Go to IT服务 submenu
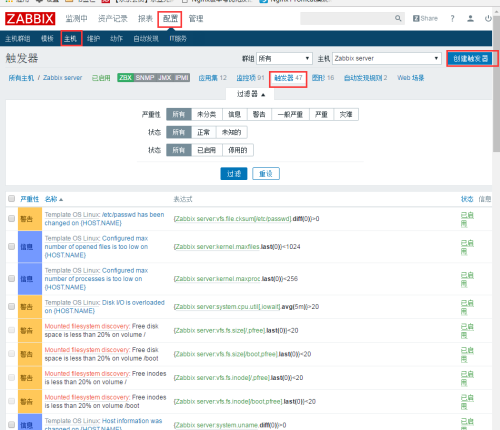This screenshot has width=500, height=430. (178, 39)
